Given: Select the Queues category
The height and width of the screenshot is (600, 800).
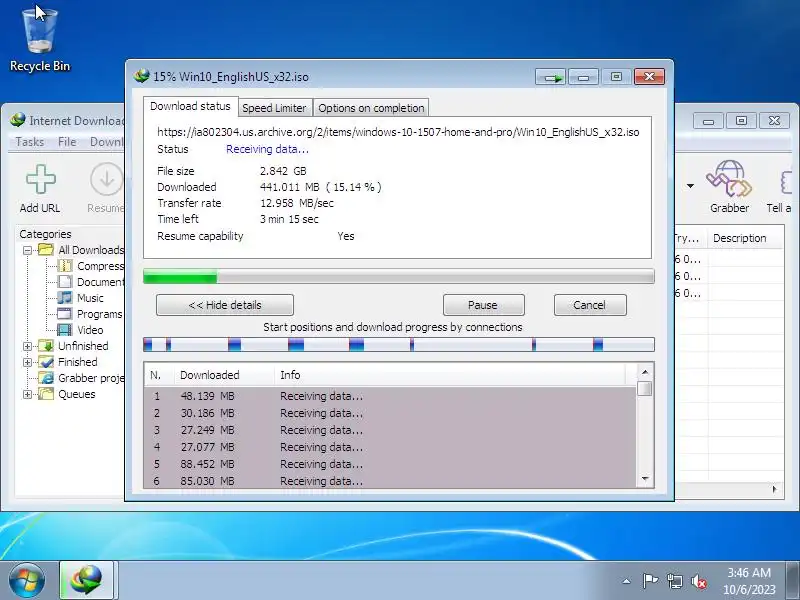Looking at the screenshot, I should point(67,394).
